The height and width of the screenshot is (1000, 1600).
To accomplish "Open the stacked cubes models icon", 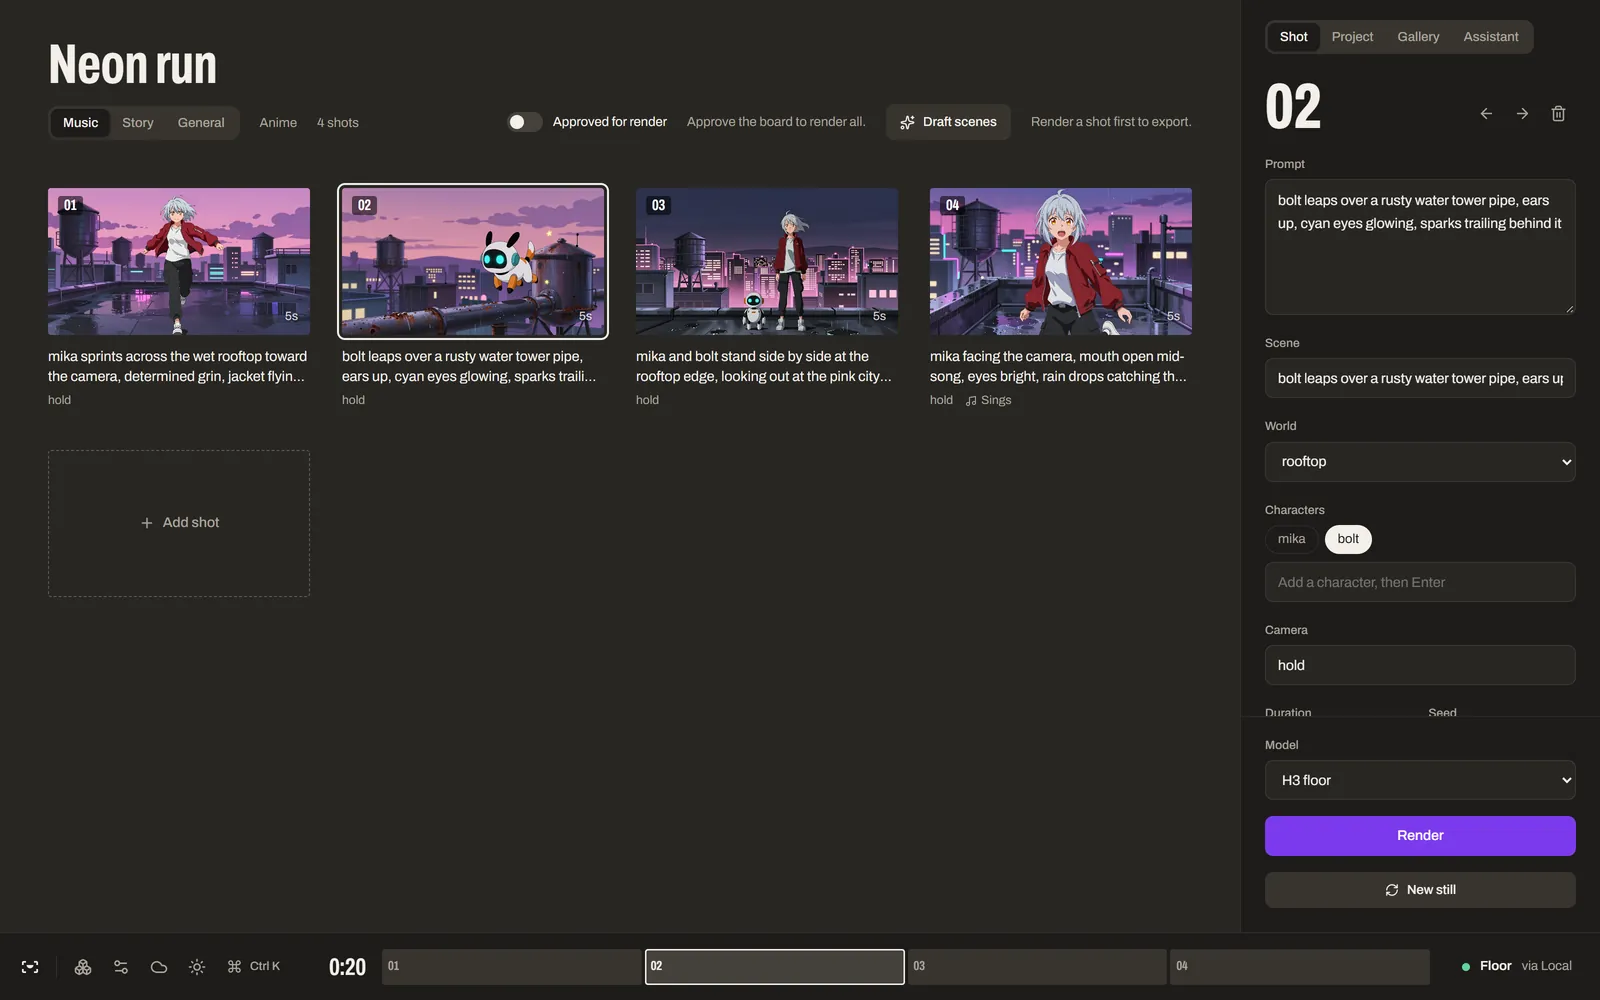I will (x=83, y=967).
